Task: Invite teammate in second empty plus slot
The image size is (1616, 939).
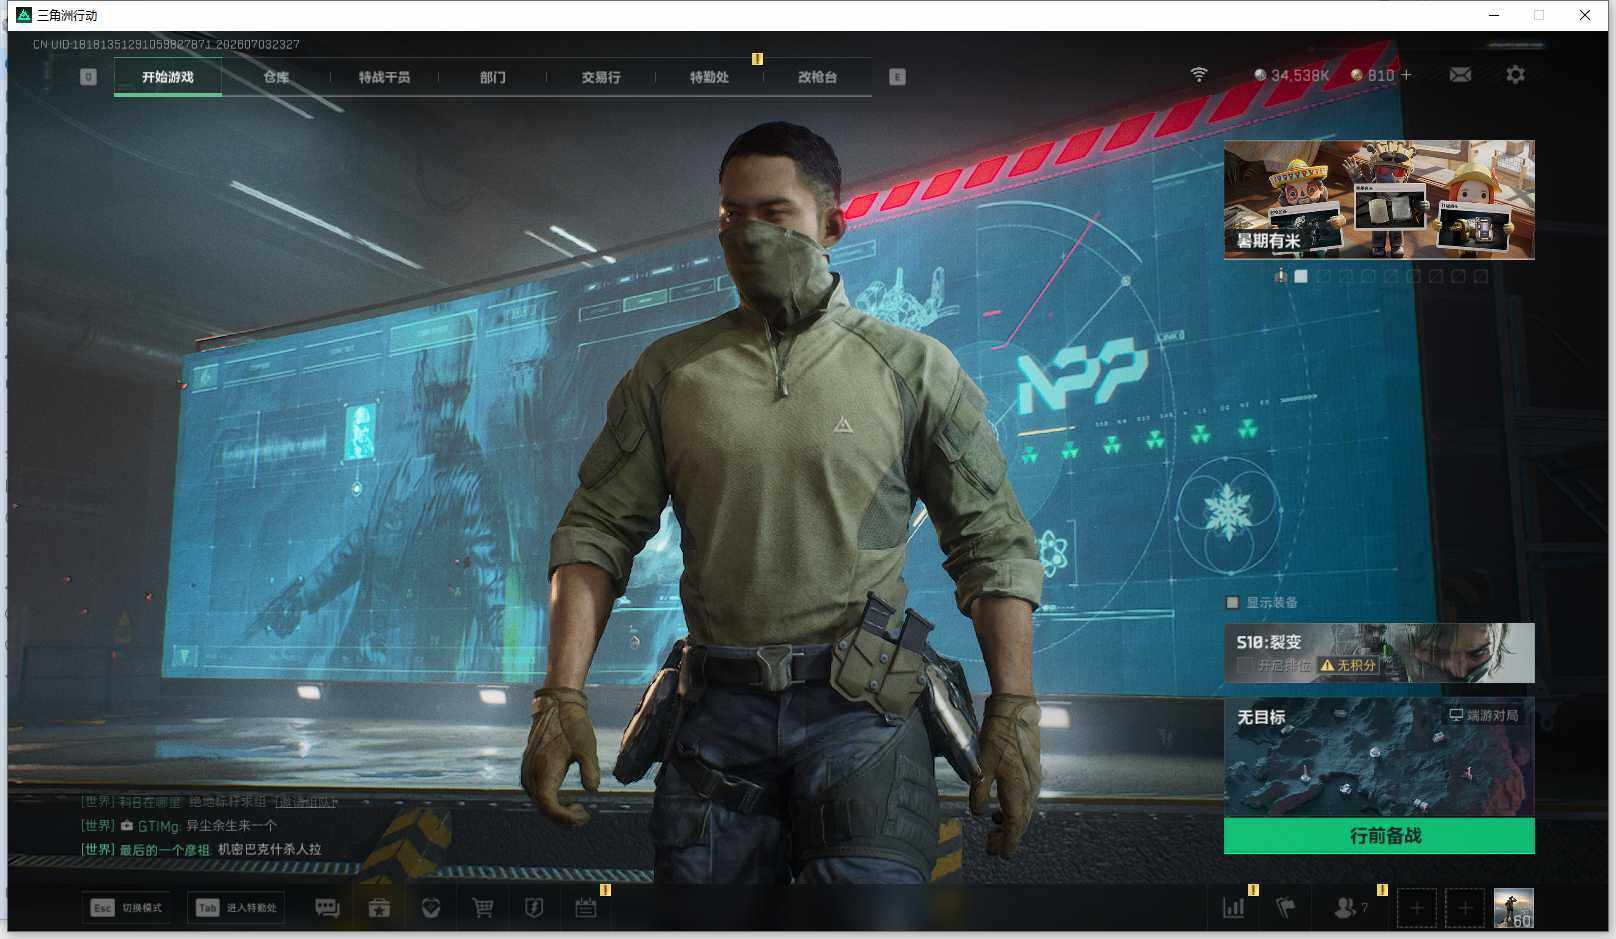Action: tap(1465, 908)
